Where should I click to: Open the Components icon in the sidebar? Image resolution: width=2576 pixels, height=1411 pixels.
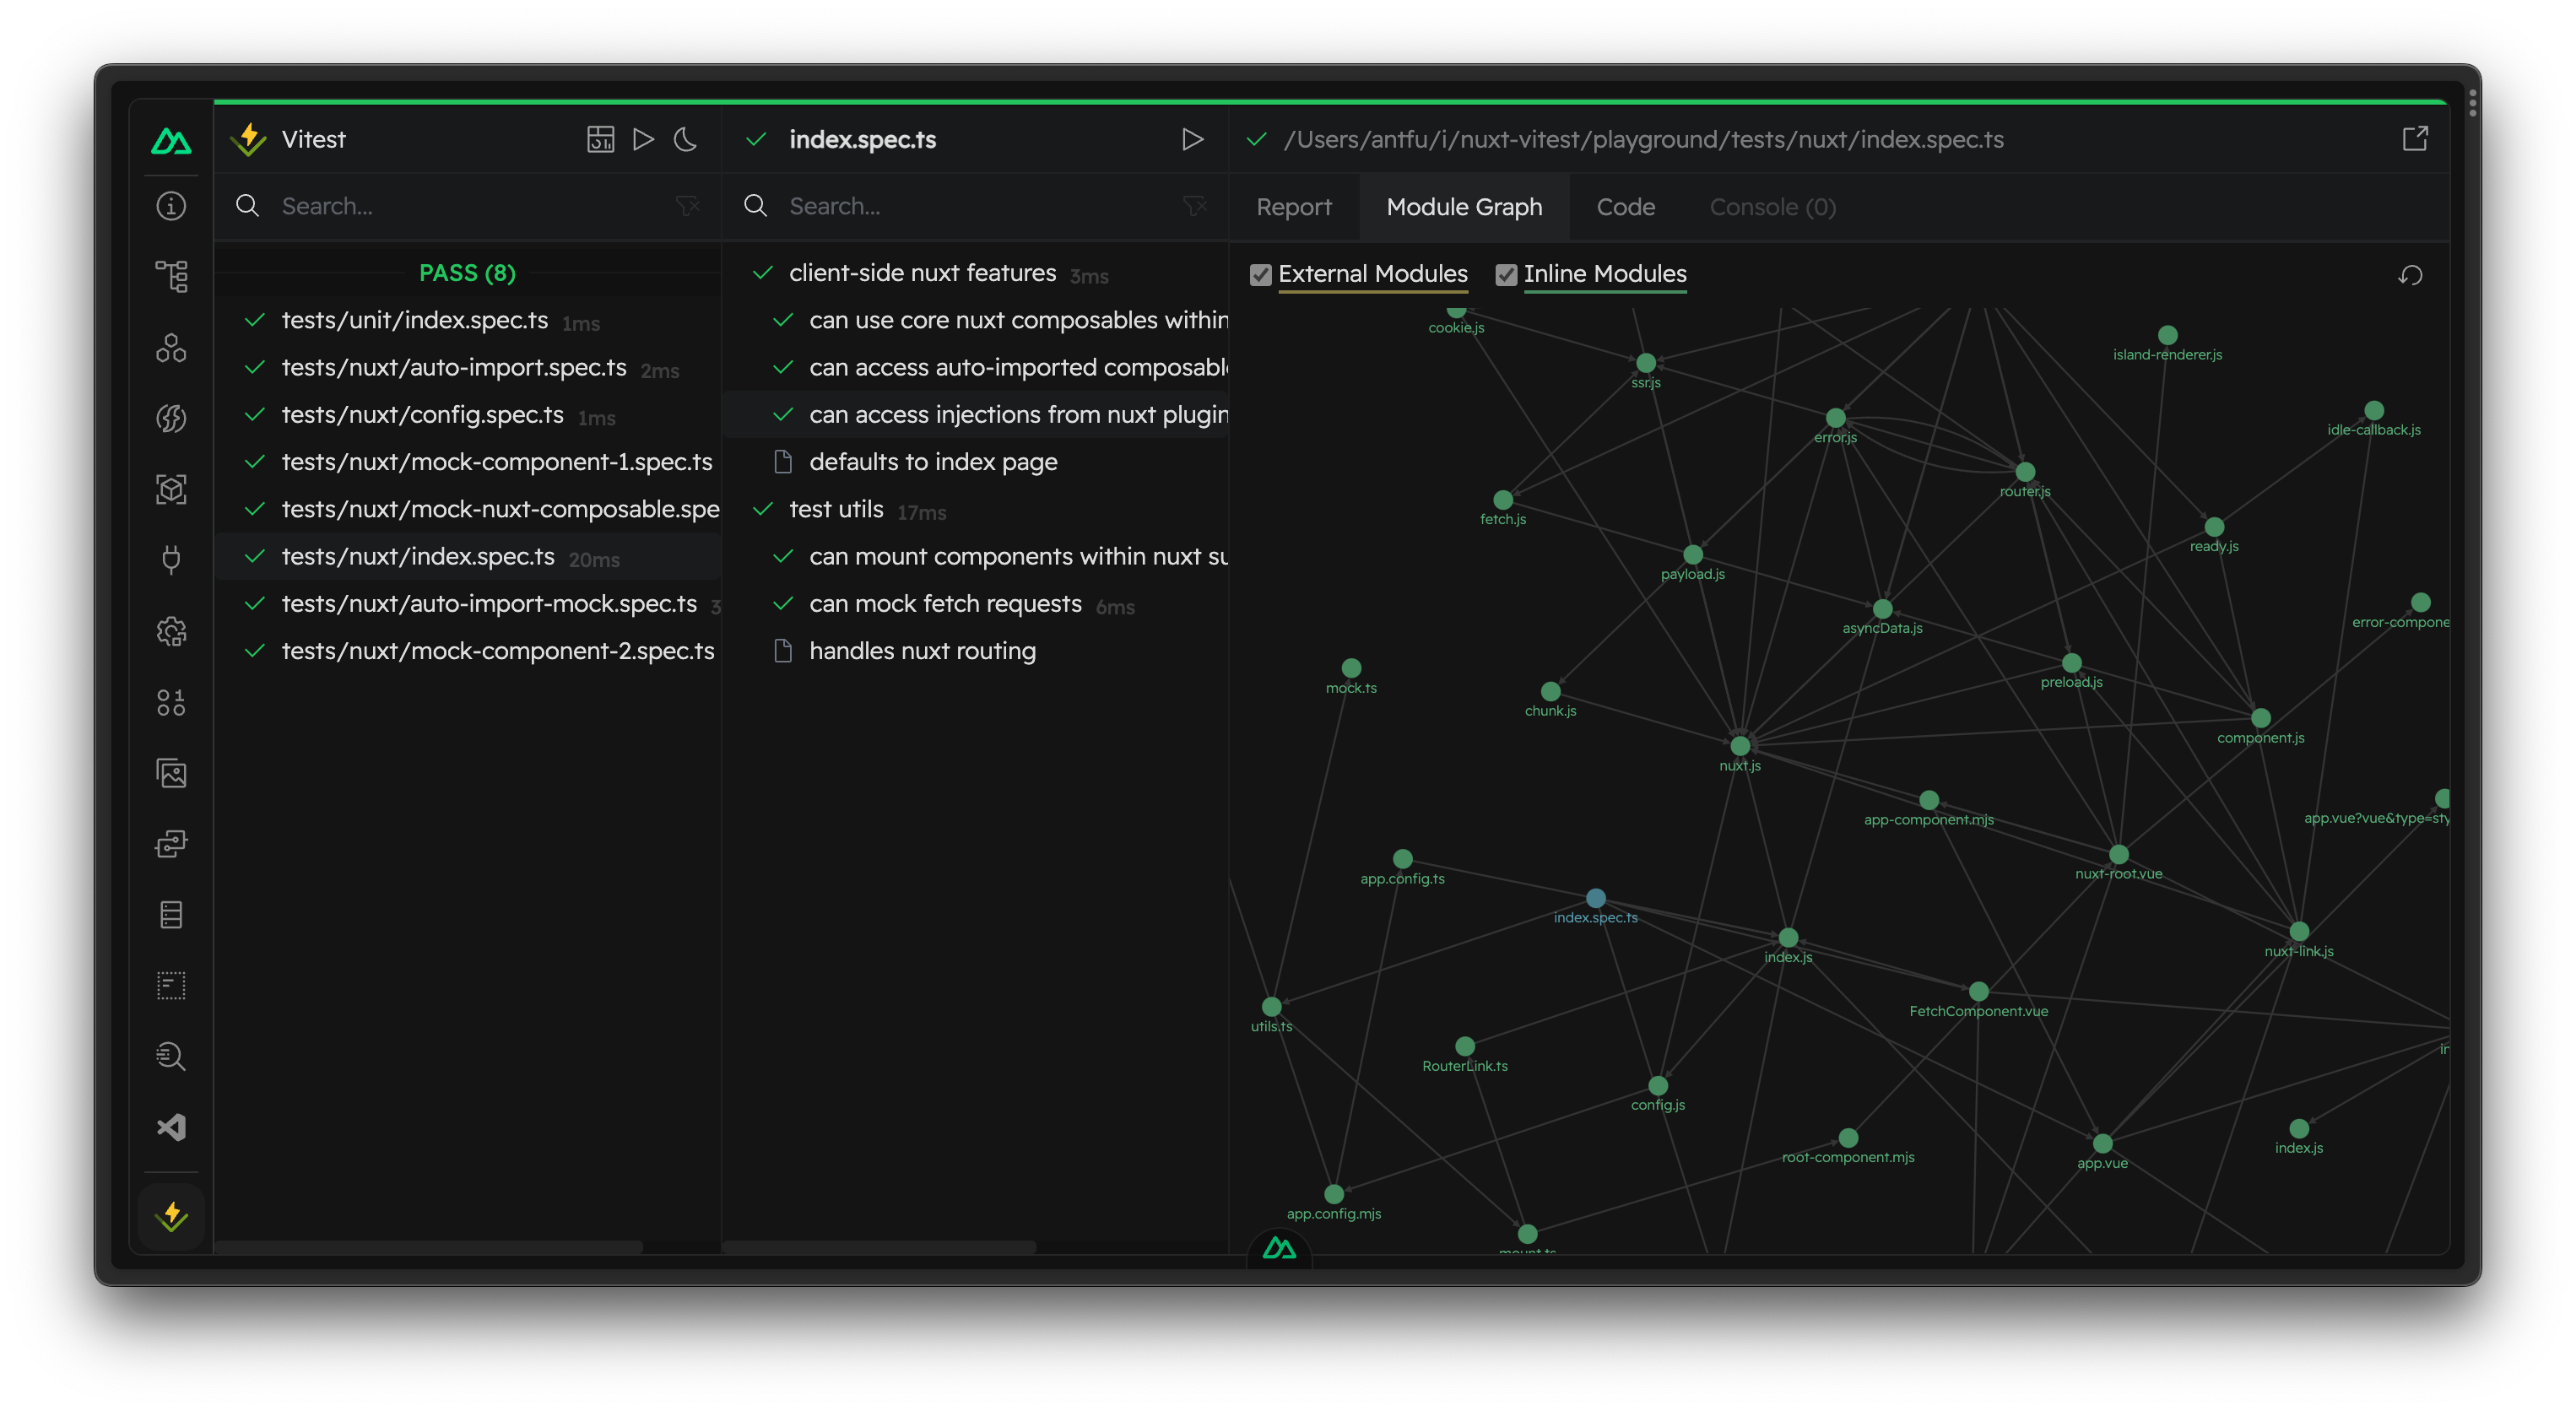tap(171, 348)
